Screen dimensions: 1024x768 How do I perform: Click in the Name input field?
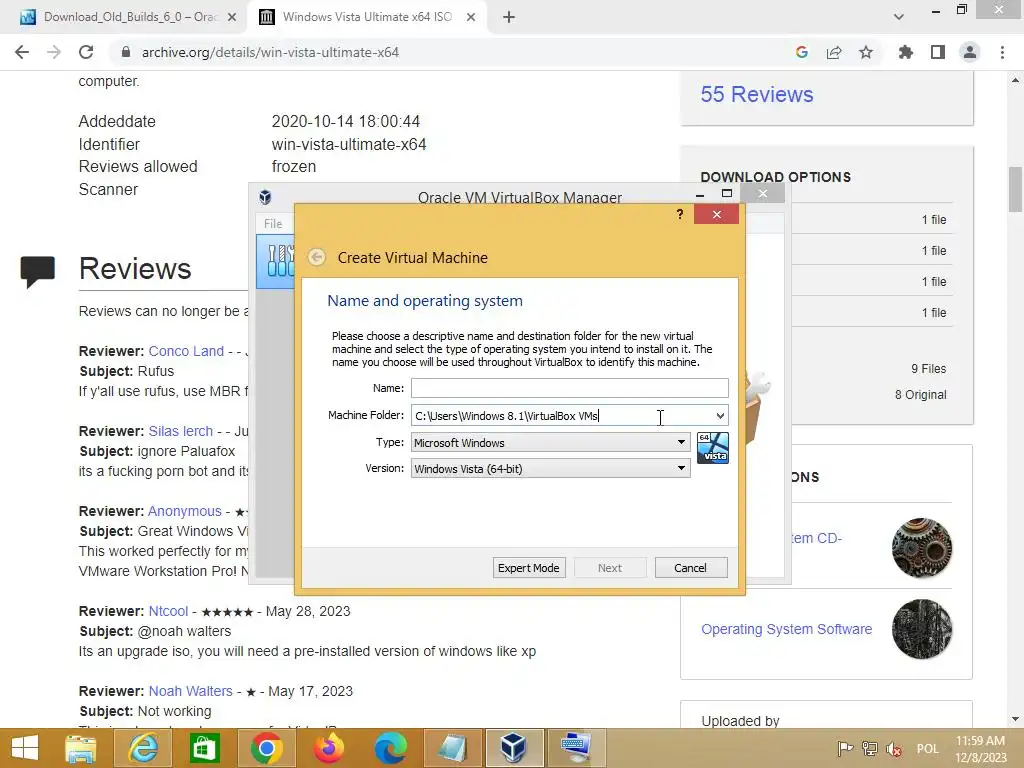[x=569, y=388]
